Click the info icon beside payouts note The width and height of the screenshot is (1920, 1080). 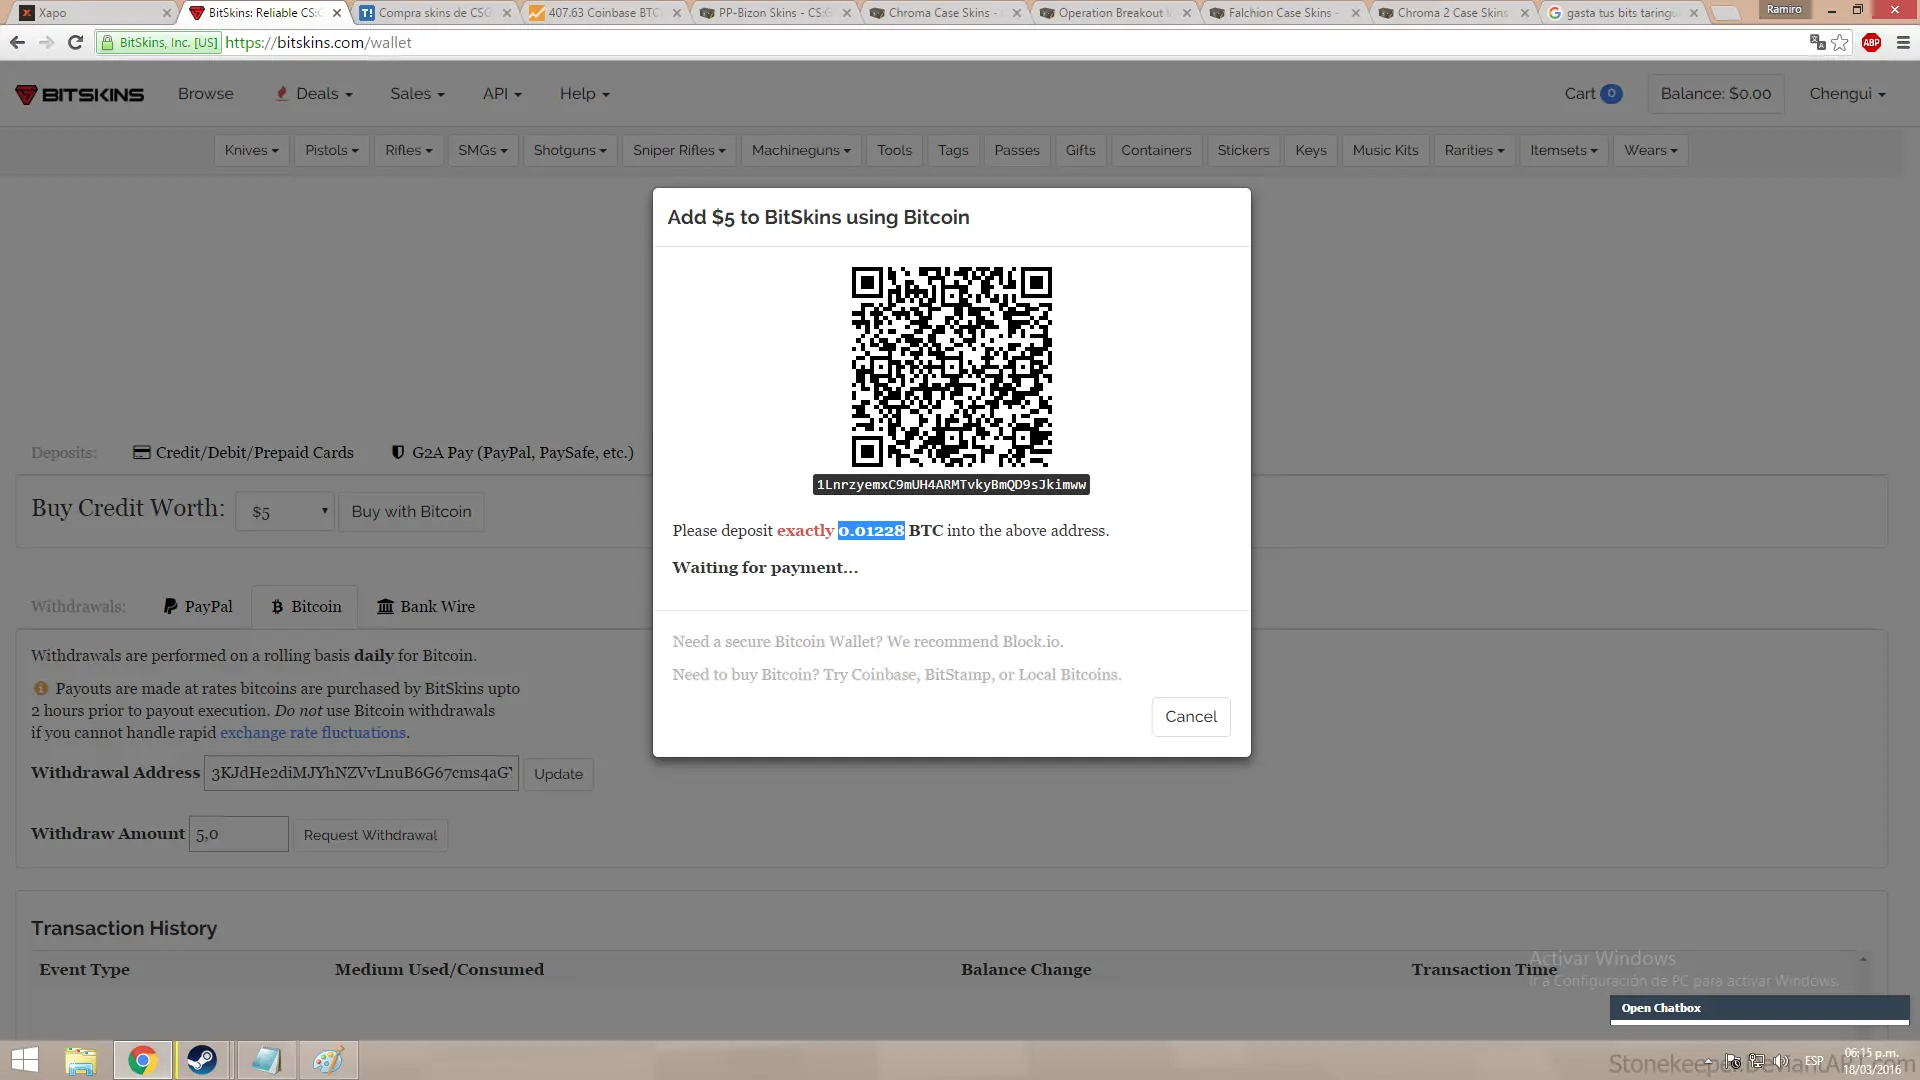coord(41,688)
